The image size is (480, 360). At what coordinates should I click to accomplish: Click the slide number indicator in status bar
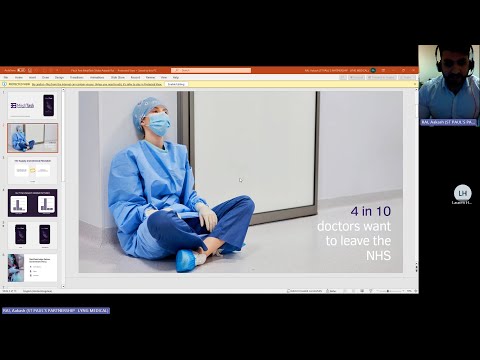[x=9, y=291]
